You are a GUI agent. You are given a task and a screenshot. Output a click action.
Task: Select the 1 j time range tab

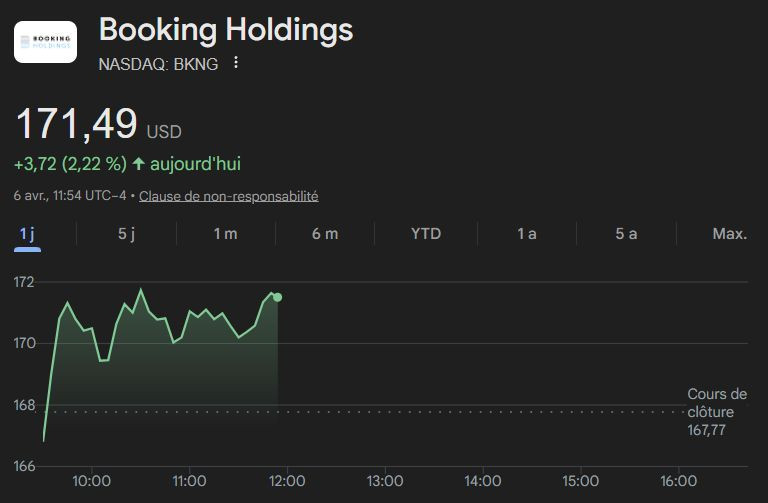28,234
